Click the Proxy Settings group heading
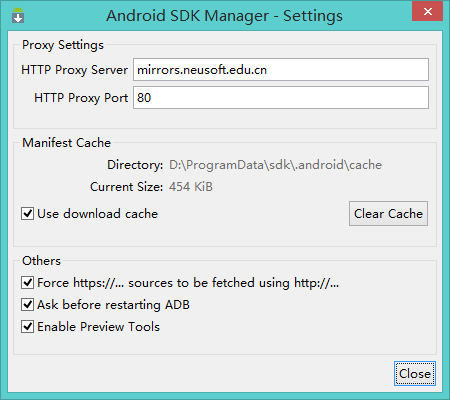This screenshot has width=450, height=400. click(x=63, y=45)
